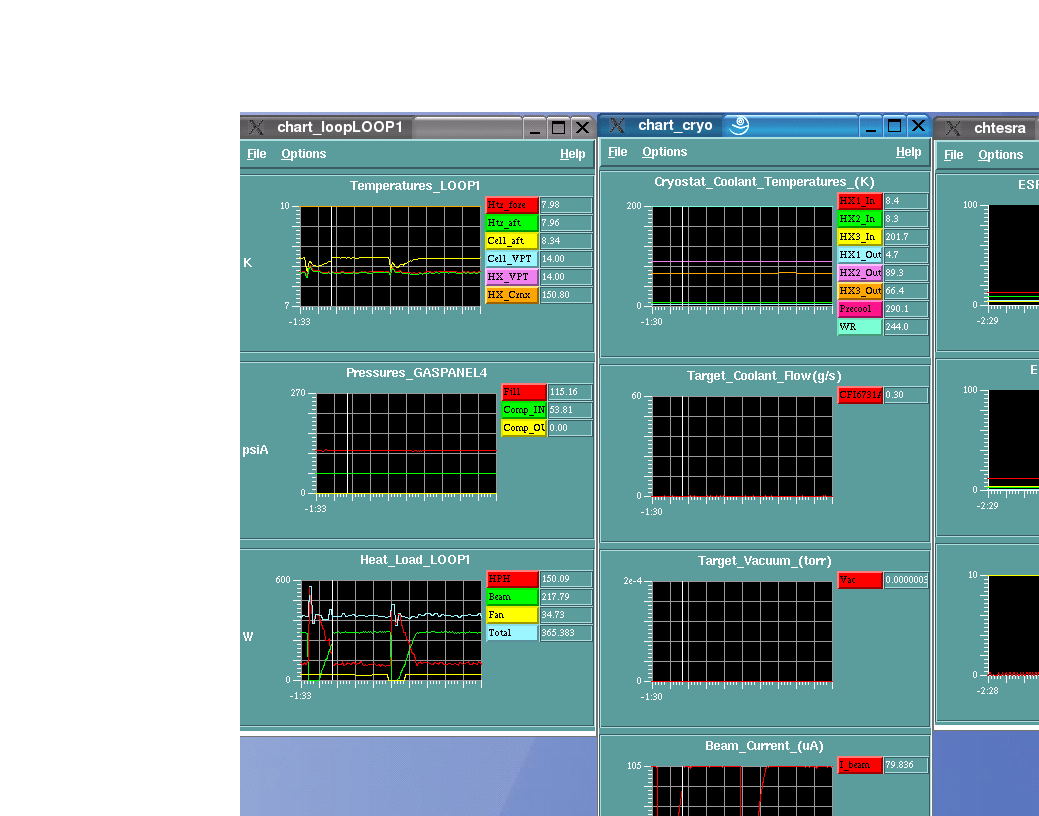Click inside the Heat_Load_LOOP1 plot area
Screen dimensions: 1039x816
click(392, 630)
